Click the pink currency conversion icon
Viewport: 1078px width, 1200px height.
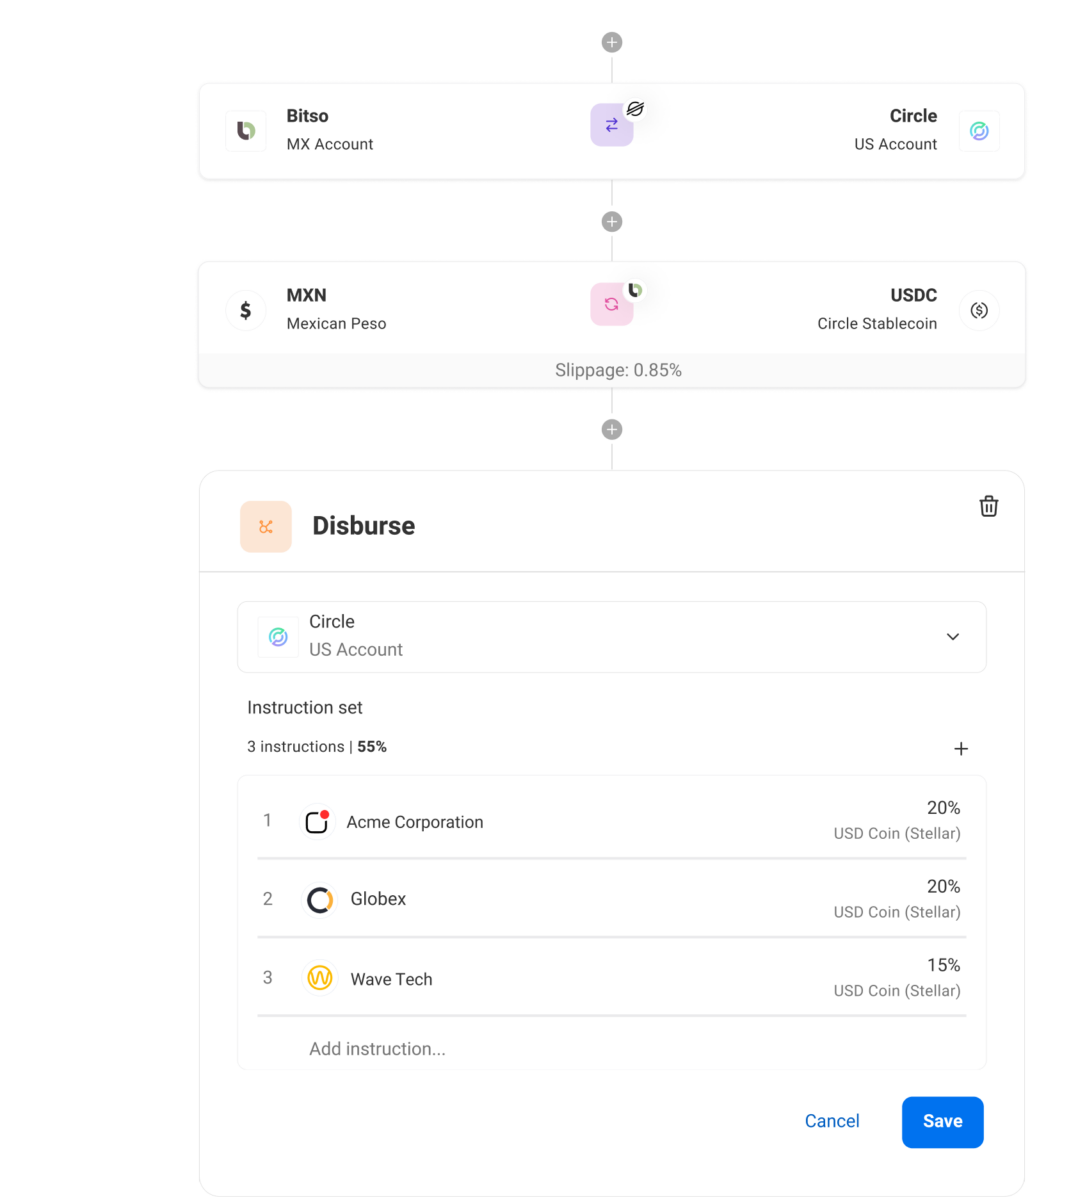611,304
